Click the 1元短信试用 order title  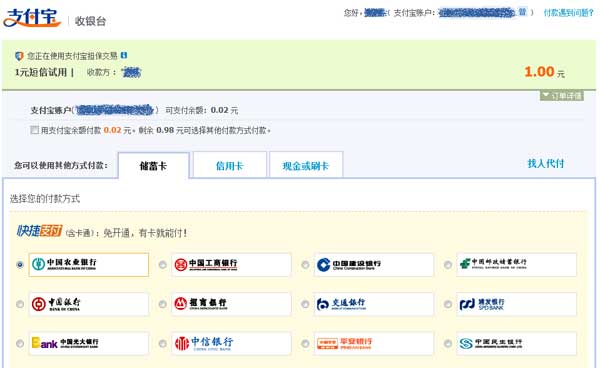(41, 72)
